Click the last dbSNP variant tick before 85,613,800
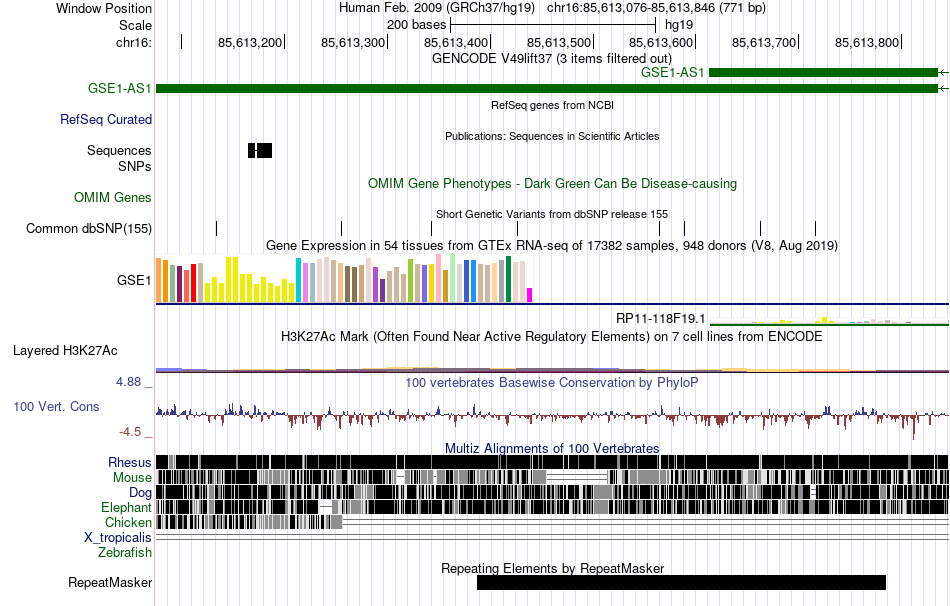The height and width of the screenshot is (606, 950). point(815,228)
